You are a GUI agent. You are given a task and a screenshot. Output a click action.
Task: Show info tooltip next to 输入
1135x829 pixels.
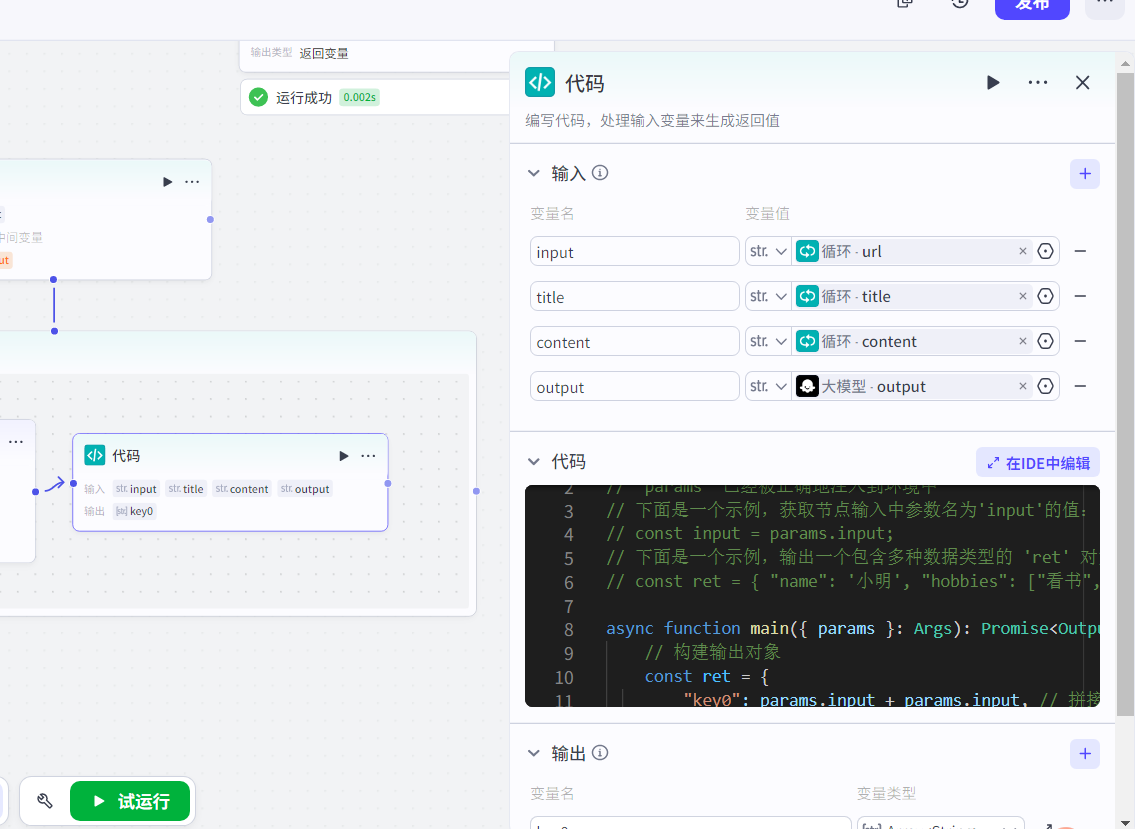click(x=600, y=173)
